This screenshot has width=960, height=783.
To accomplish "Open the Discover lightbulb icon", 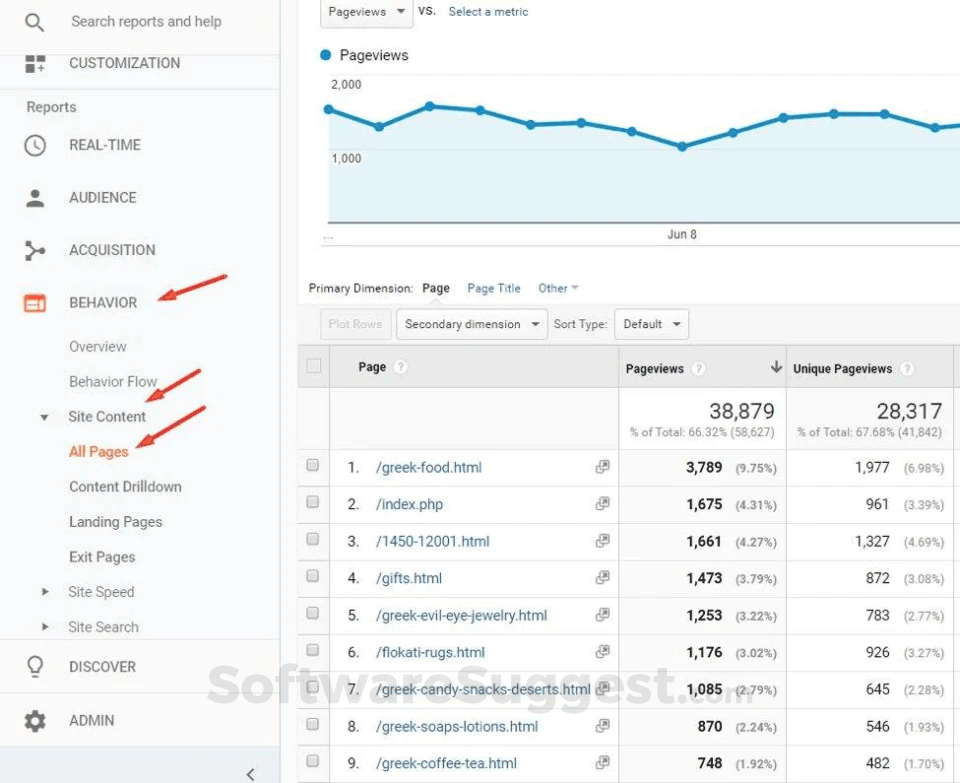I will [35, 667].
